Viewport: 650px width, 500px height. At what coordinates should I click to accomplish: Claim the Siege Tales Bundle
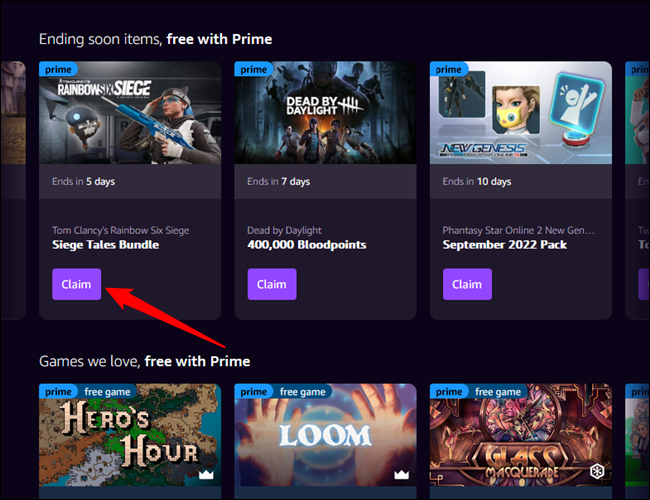click(x=76, y=284)
